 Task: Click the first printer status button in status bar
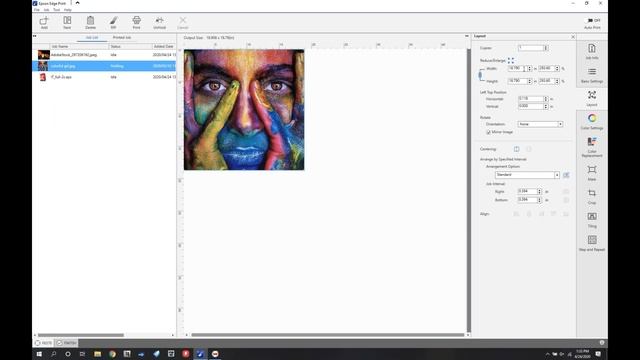click(x=44, y=343)
